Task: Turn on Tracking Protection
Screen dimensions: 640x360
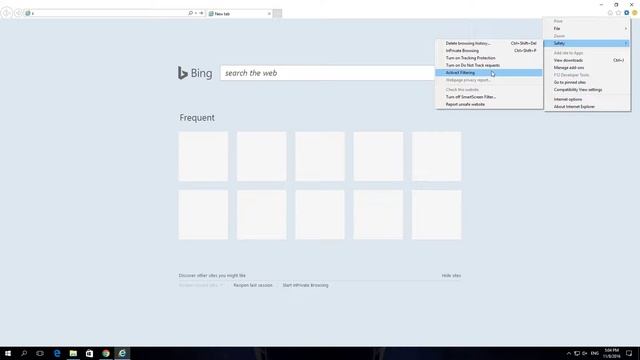Action: click(x=489, y=58)
